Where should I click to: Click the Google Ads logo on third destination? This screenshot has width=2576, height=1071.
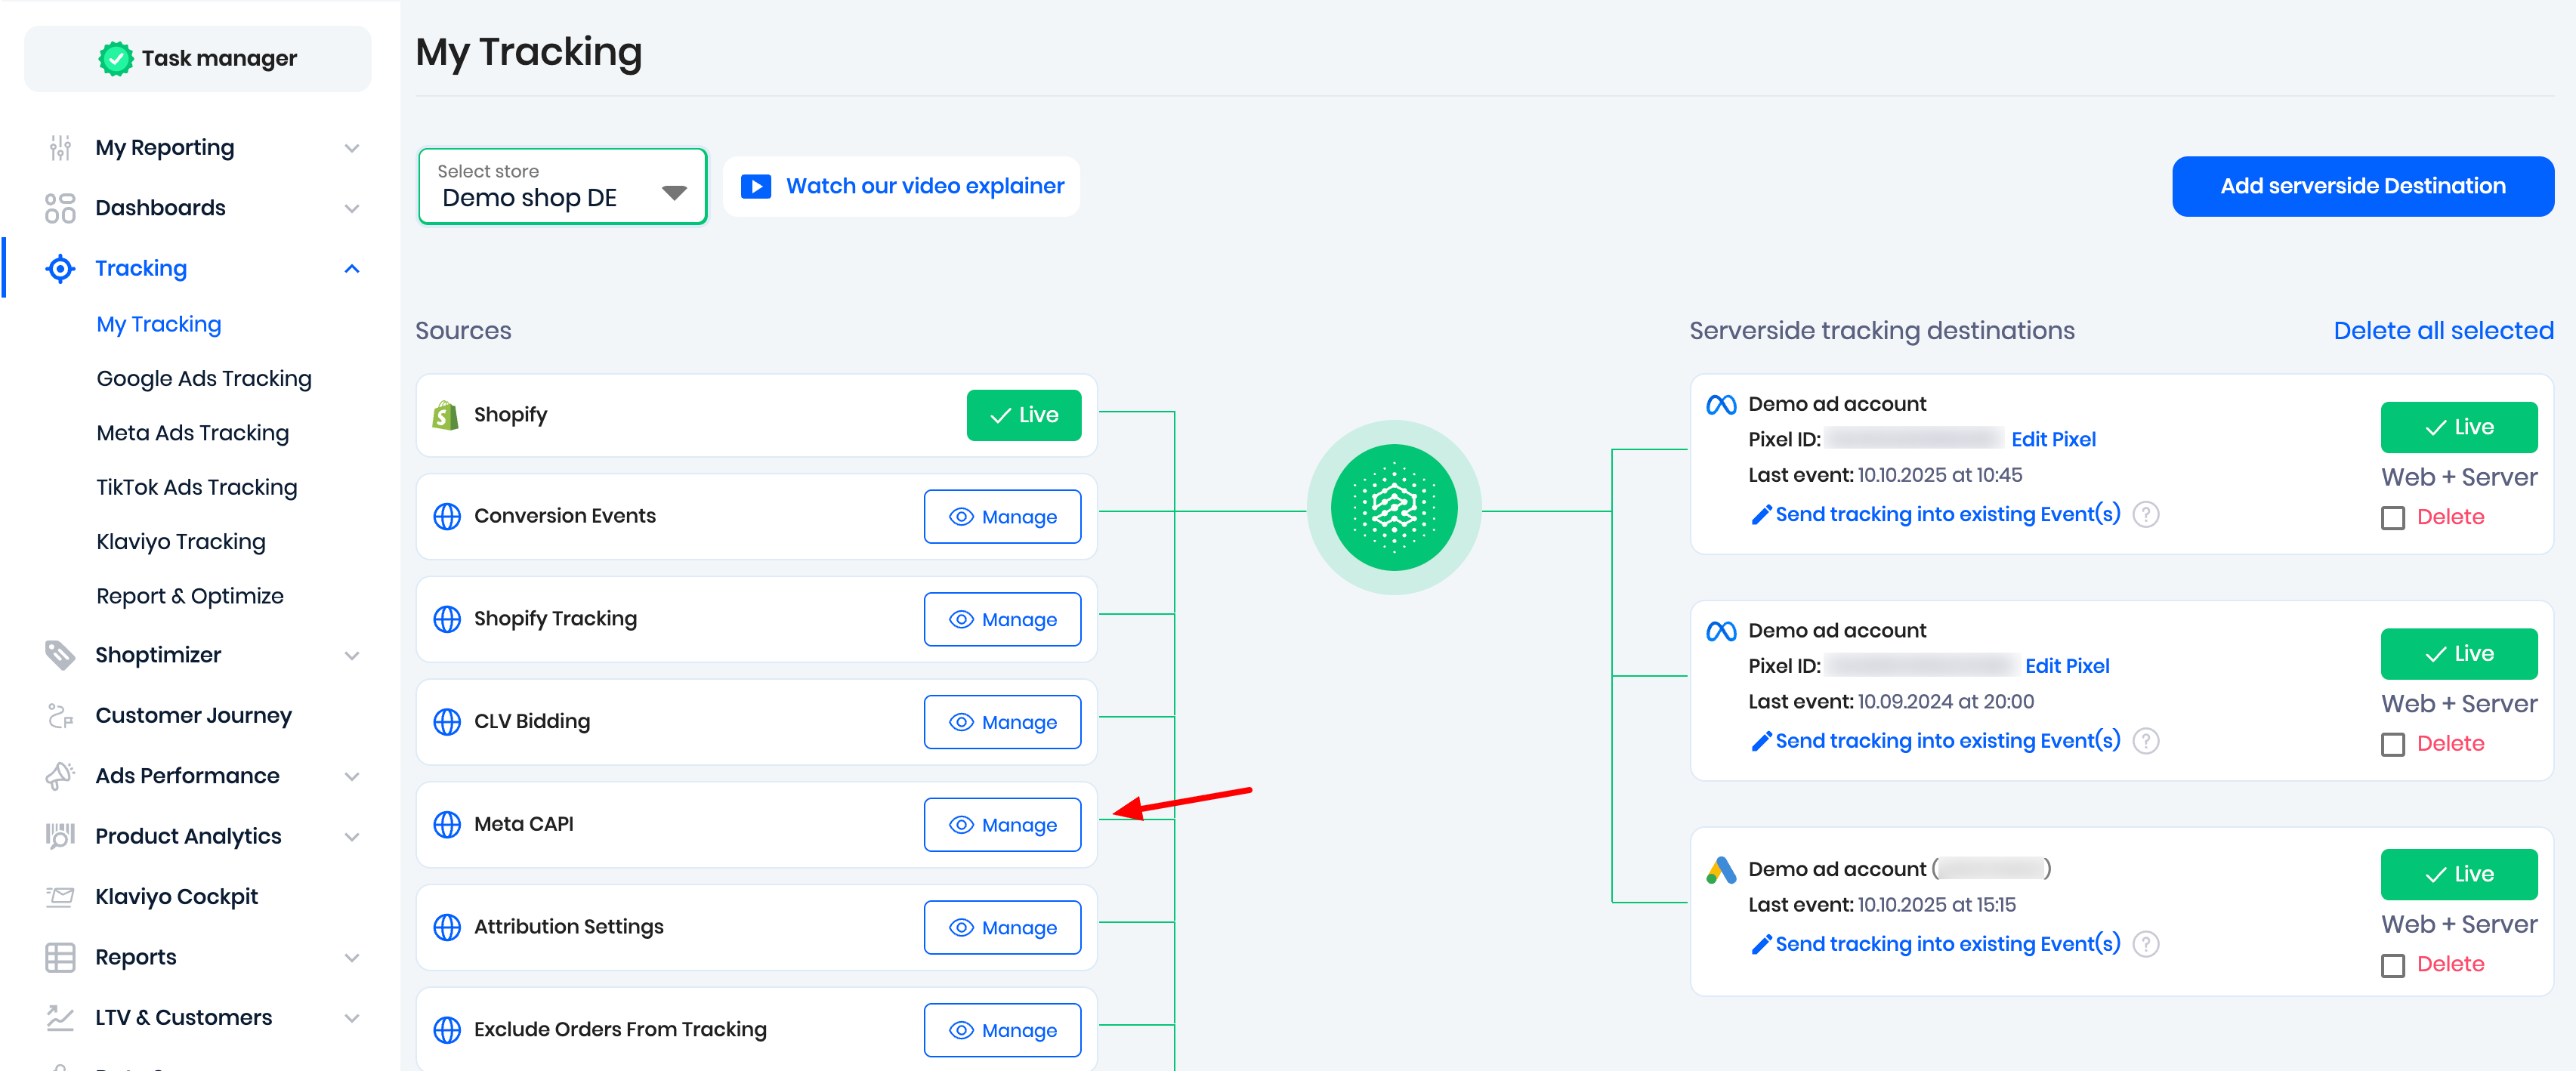[x=1720, y=870]
